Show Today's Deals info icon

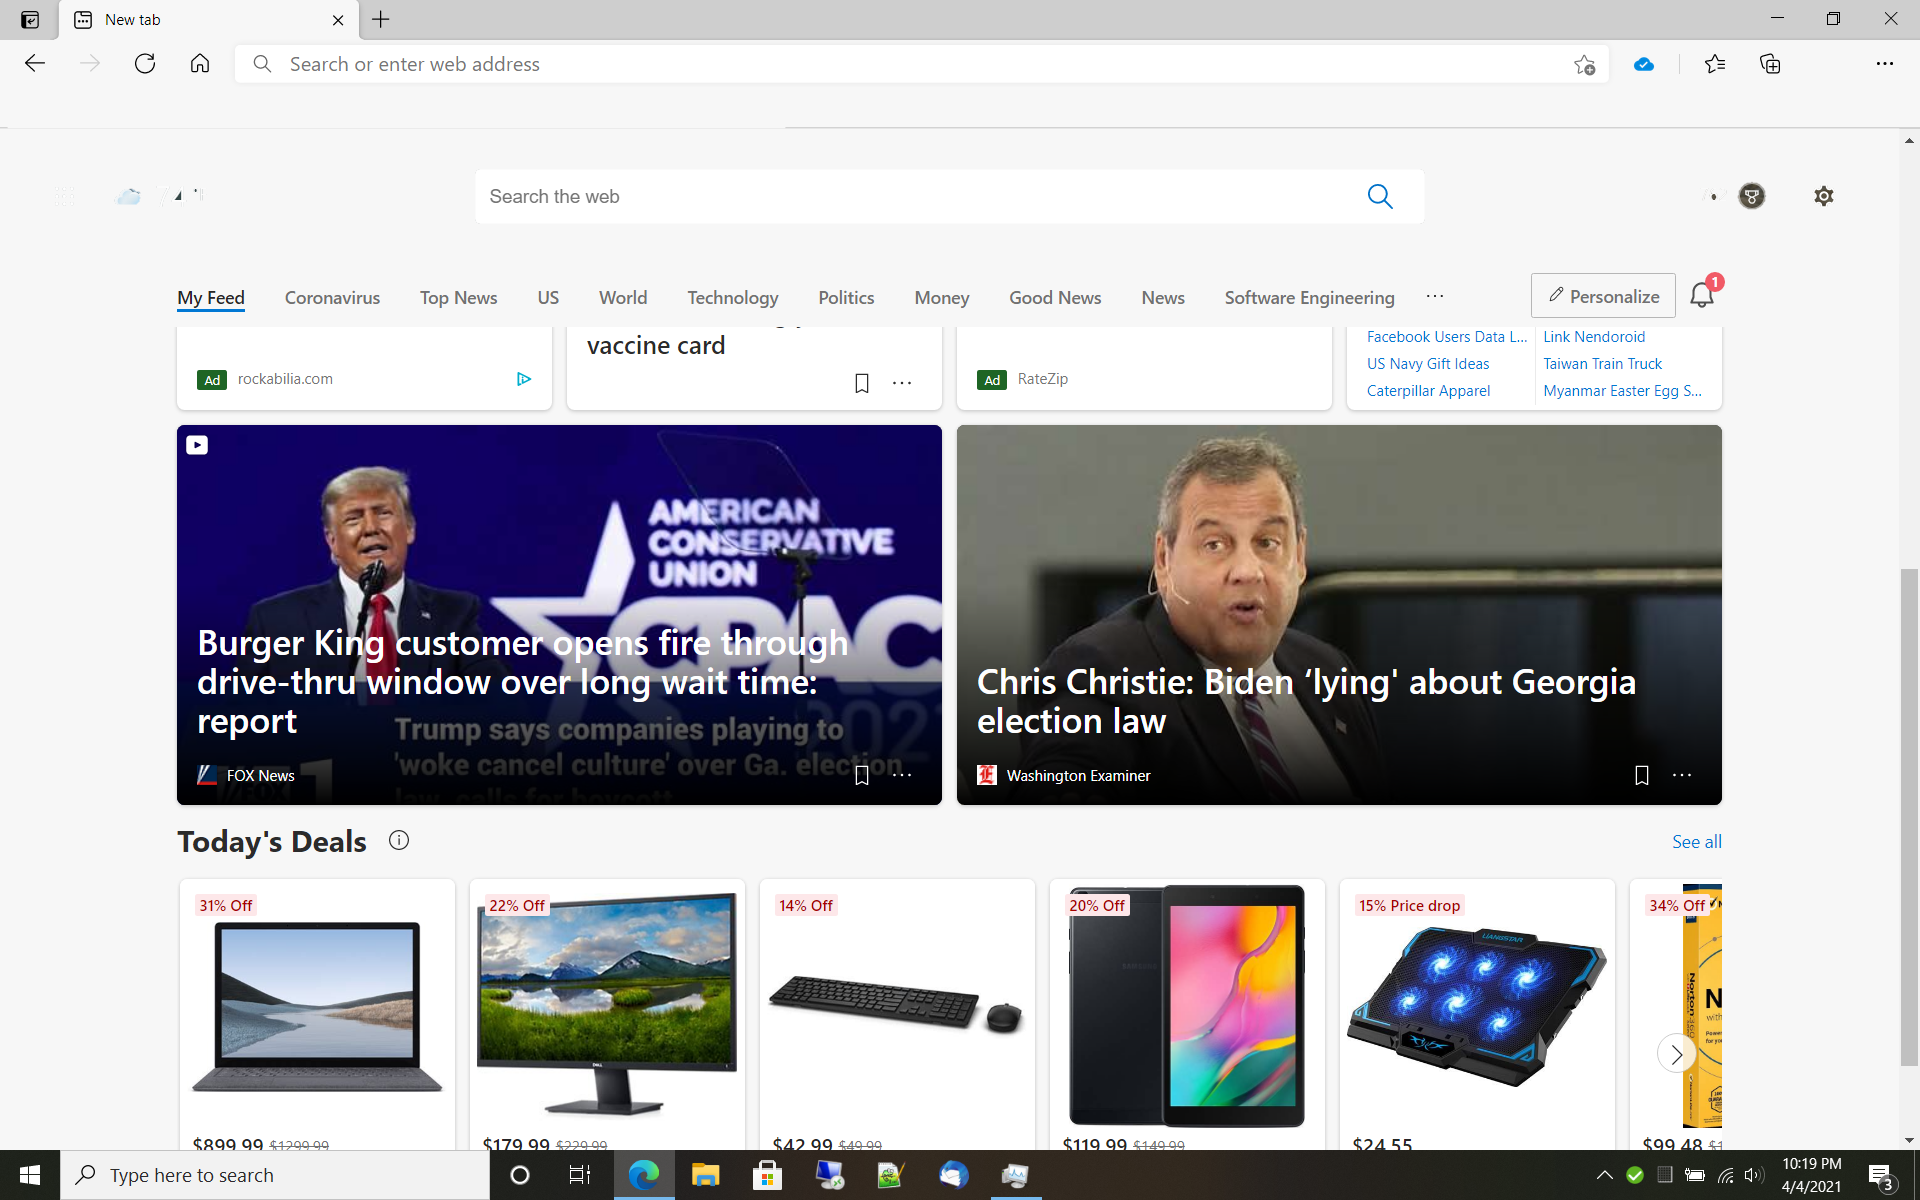click(x=399, y=840)
